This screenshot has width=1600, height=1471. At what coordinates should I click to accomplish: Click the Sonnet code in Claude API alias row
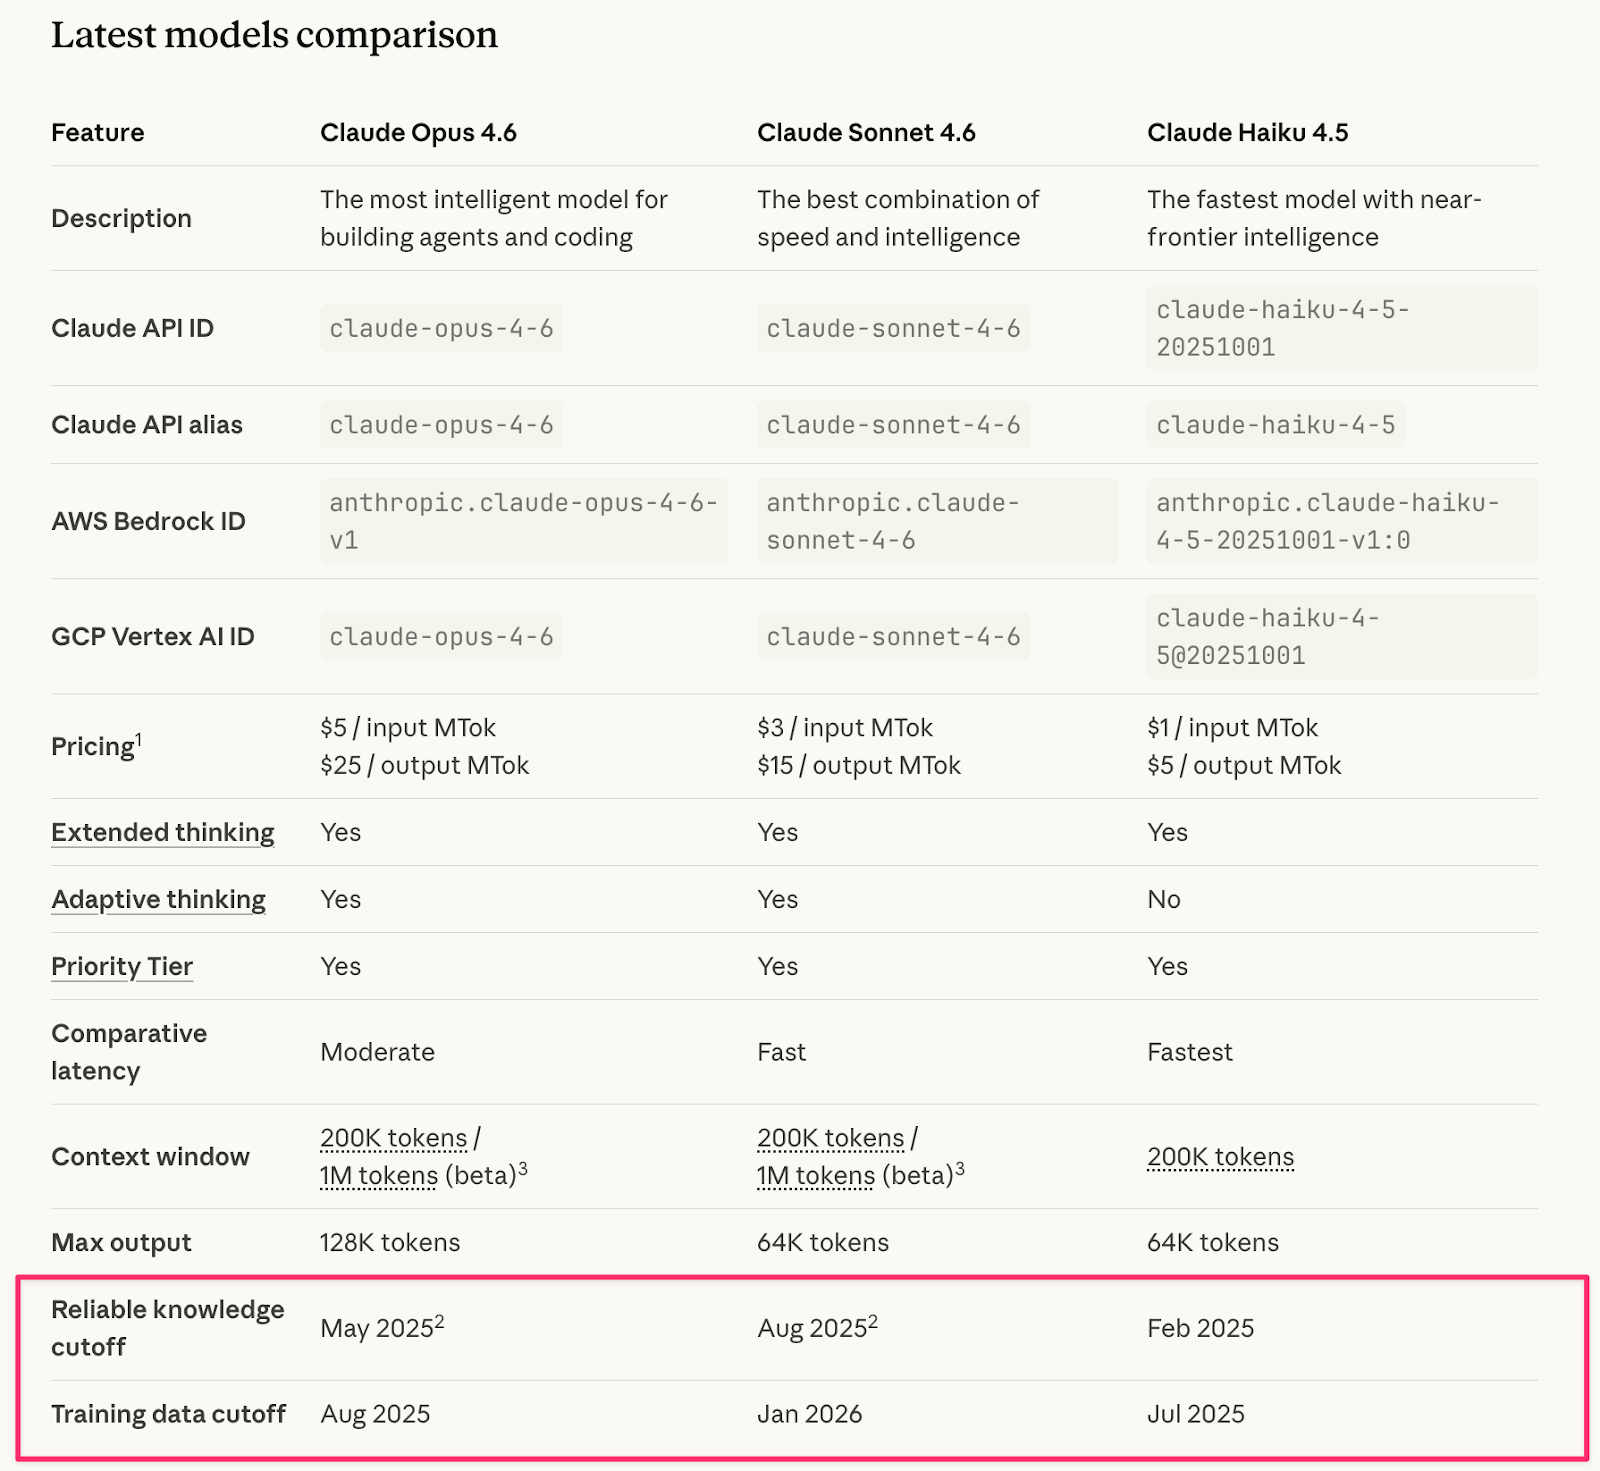[x=893, y=425]
